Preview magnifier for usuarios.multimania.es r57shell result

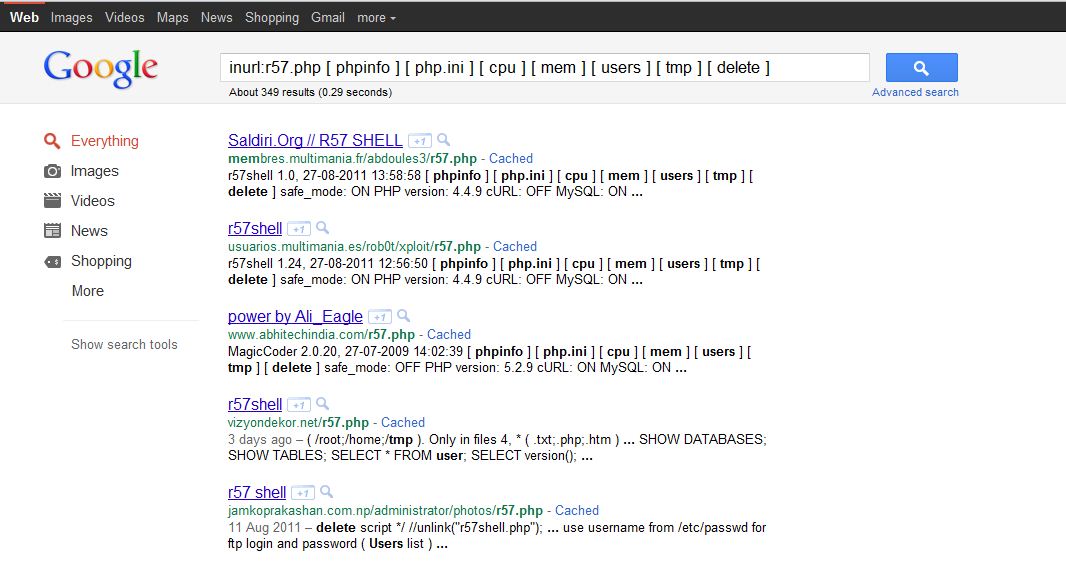(322, 228)
